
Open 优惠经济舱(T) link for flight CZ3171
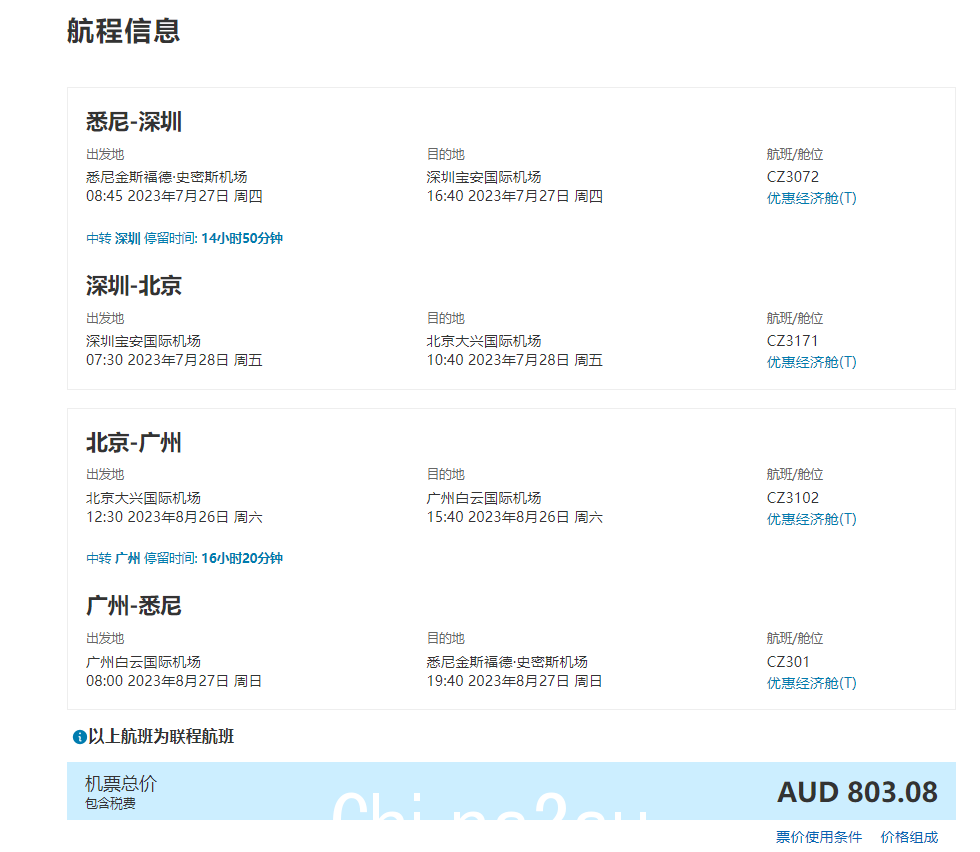(x=811, y=362)
